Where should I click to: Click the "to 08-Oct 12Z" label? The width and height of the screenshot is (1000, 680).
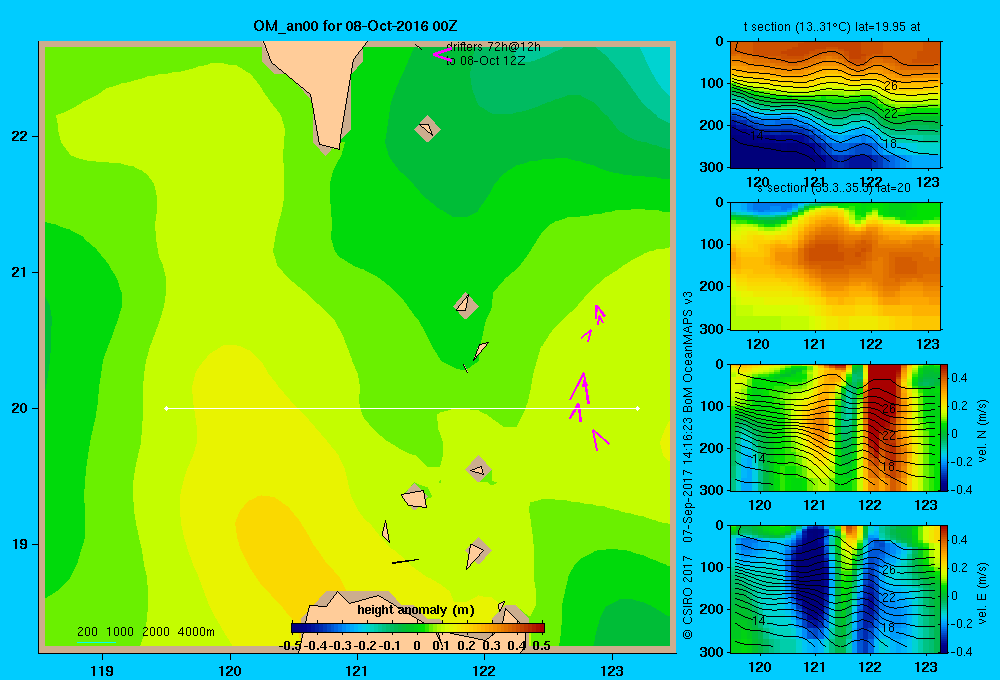(x=485, y=61)
